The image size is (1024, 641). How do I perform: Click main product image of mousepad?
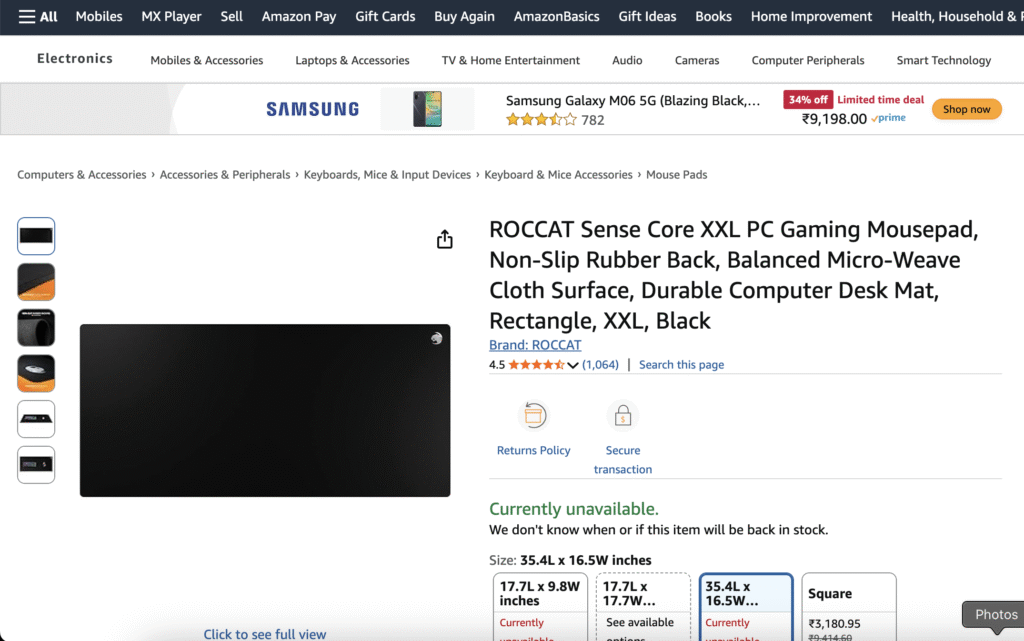265,411
